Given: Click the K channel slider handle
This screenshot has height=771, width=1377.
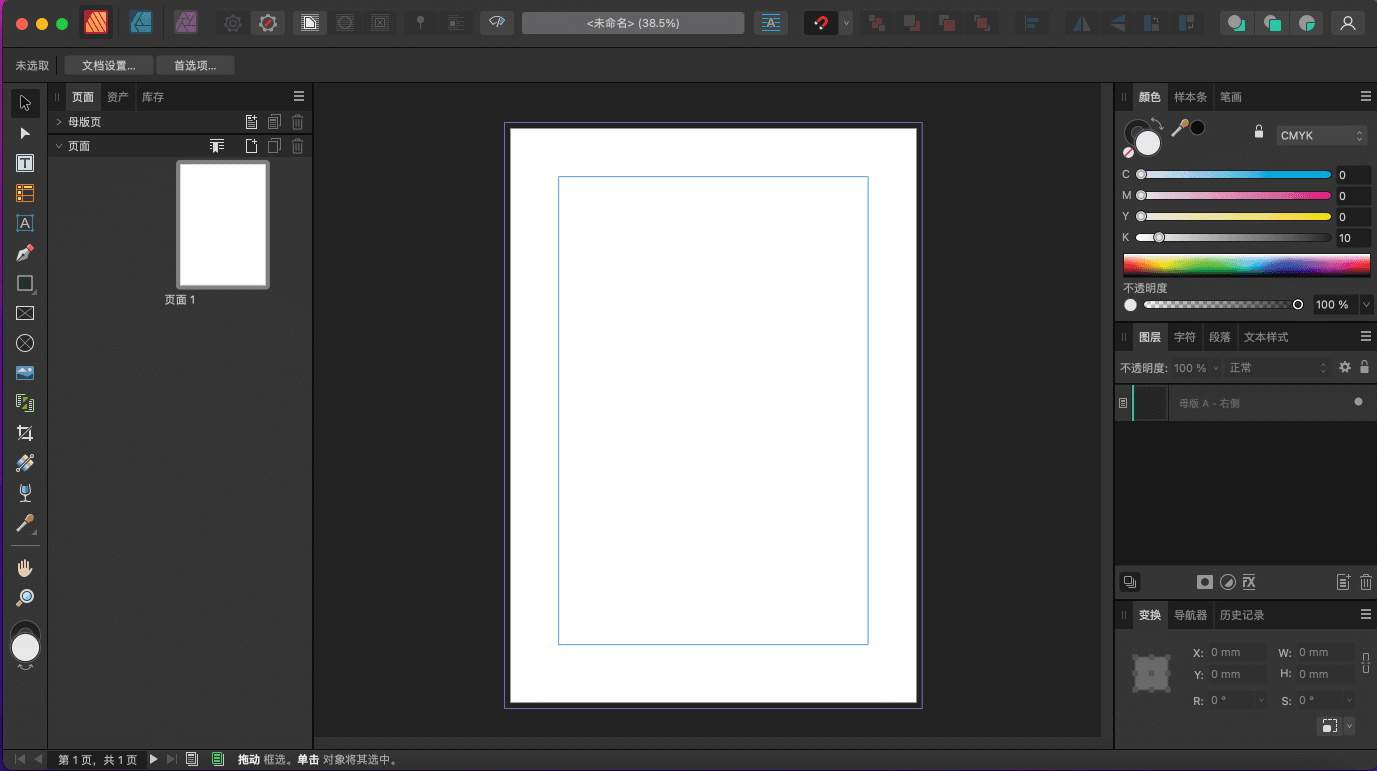Looking at the screenshot, I should click(1159, 238).
